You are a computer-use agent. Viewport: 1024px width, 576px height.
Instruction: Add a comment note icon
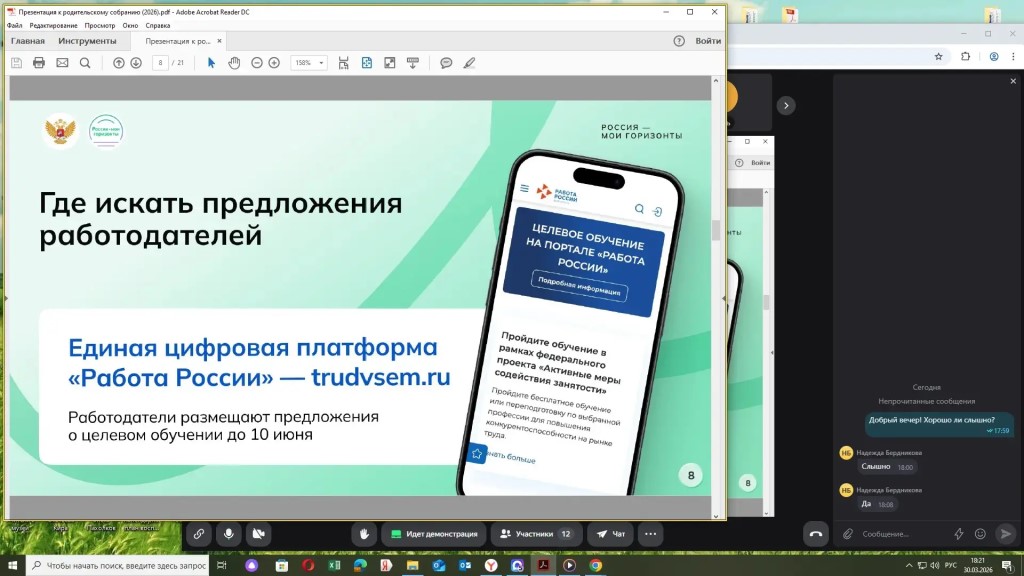coord(446,63)
